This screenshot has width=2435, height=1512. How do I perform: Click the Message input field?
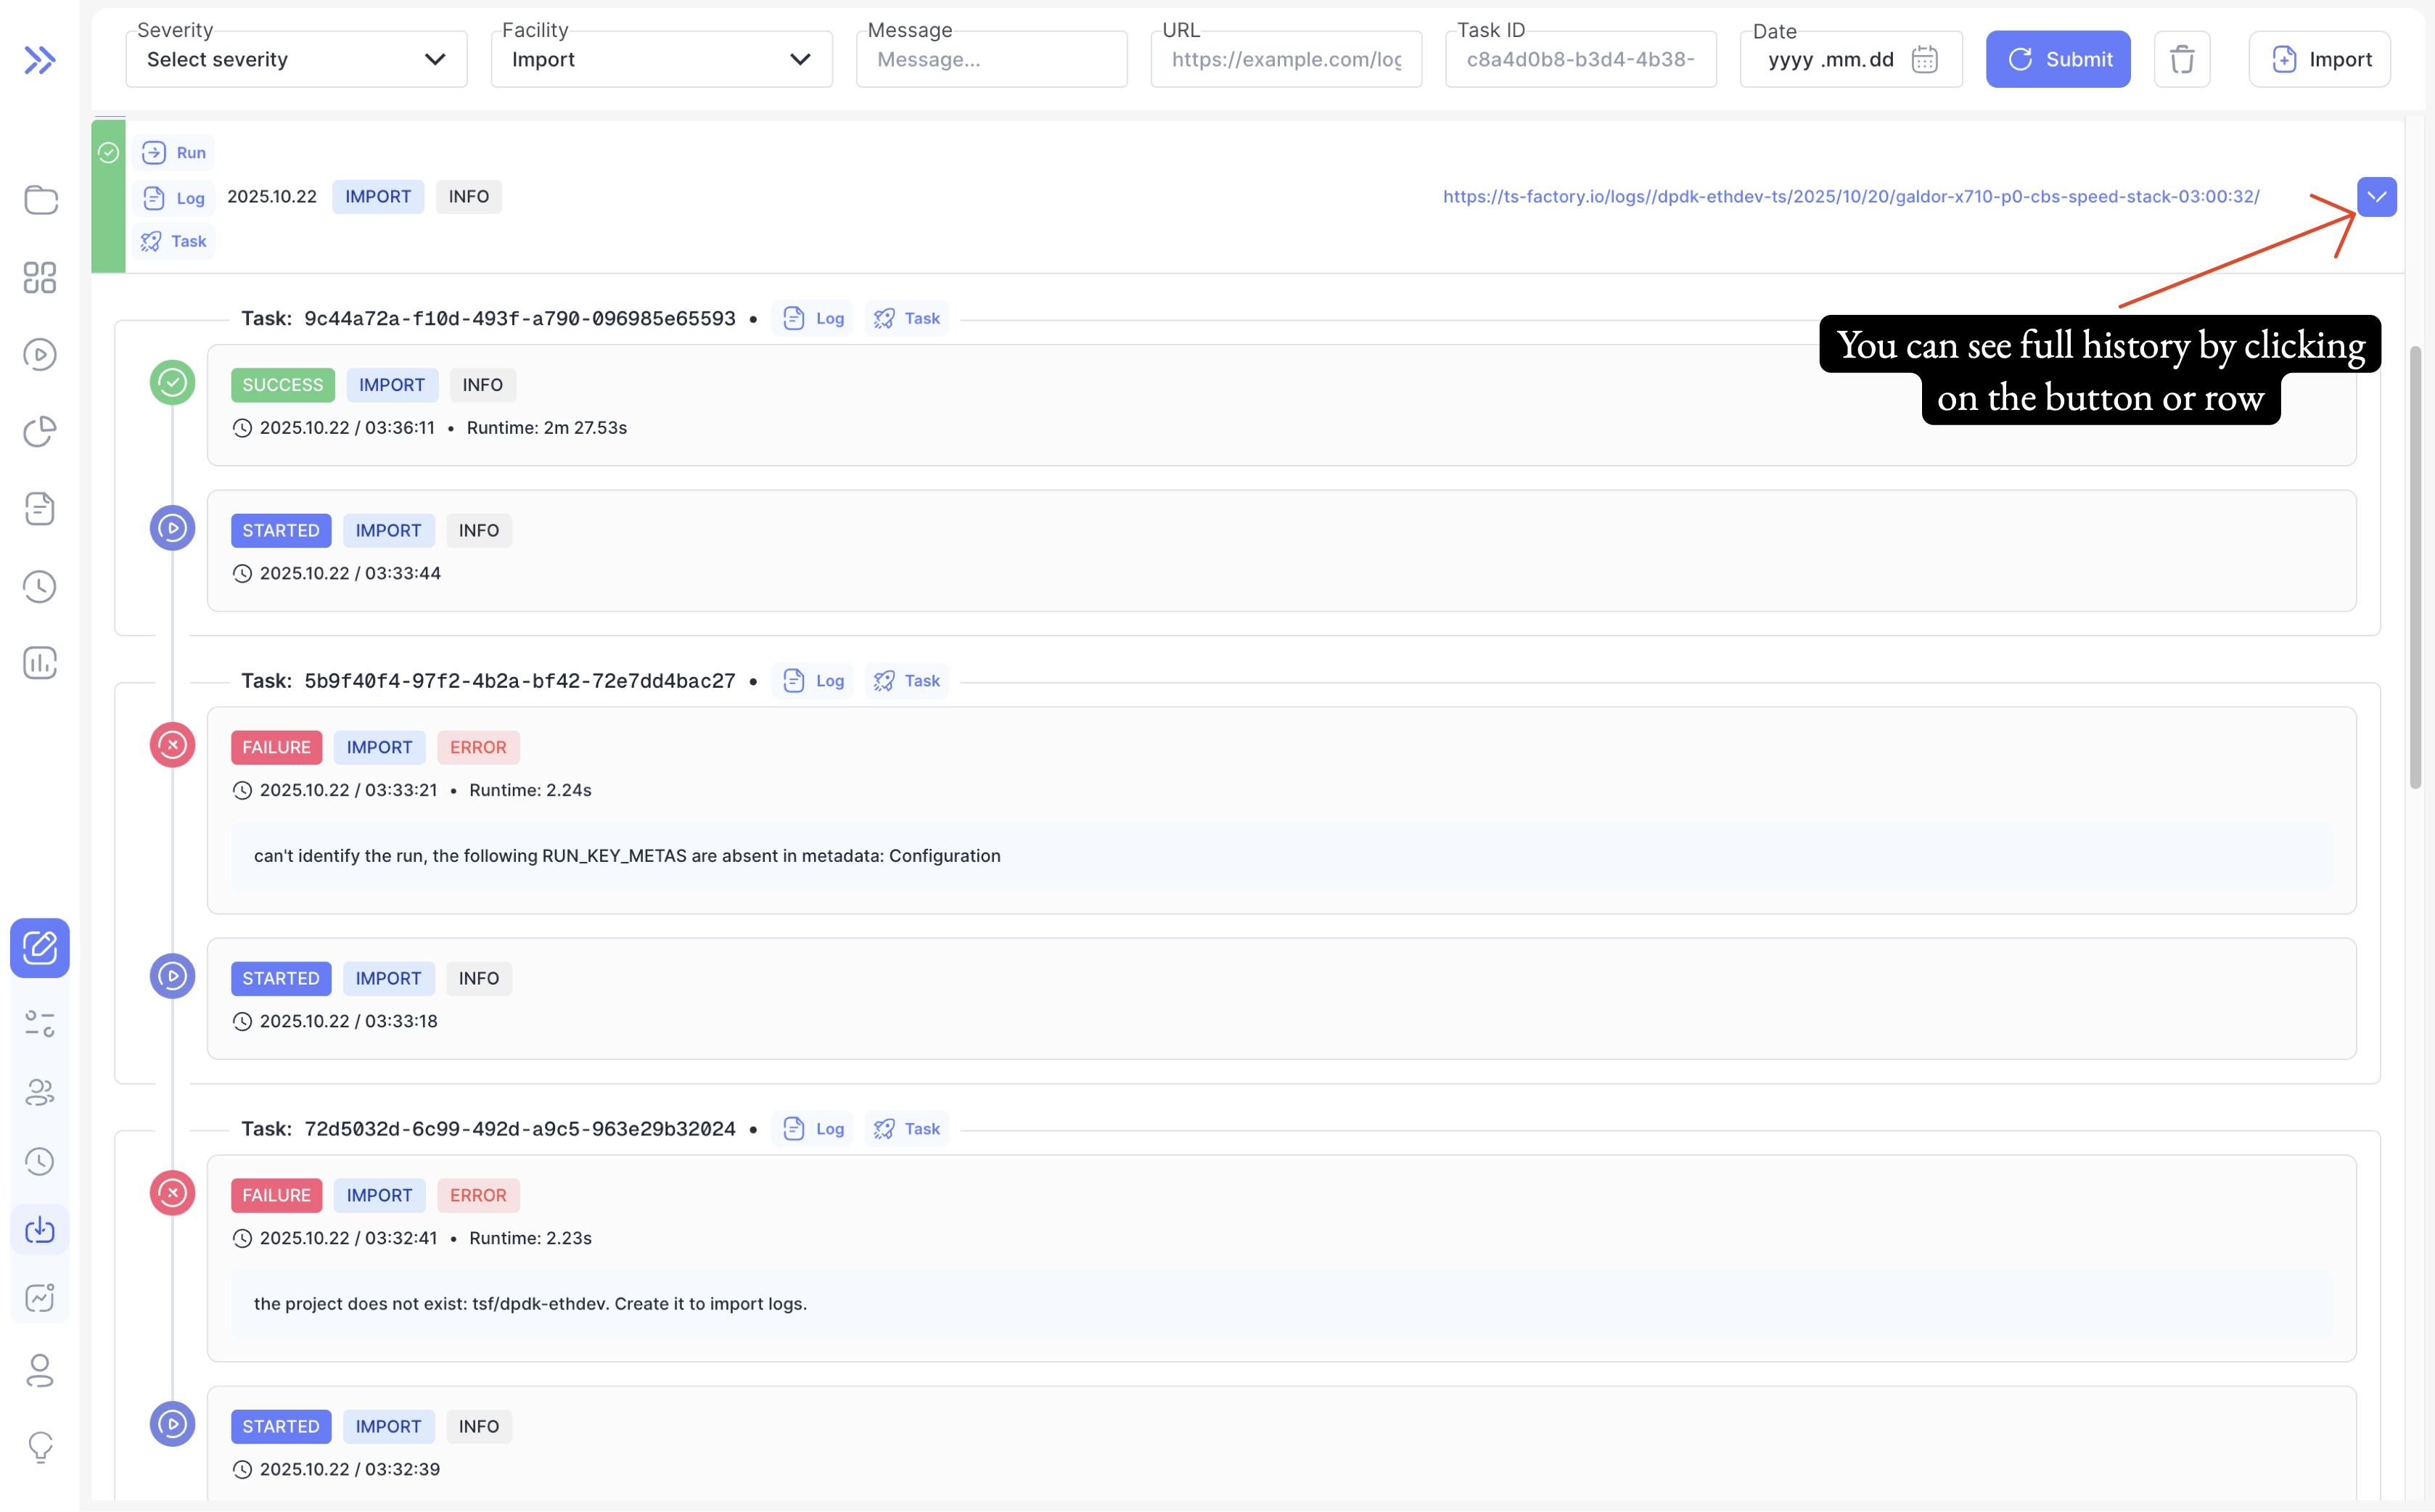tap(991, 59)
